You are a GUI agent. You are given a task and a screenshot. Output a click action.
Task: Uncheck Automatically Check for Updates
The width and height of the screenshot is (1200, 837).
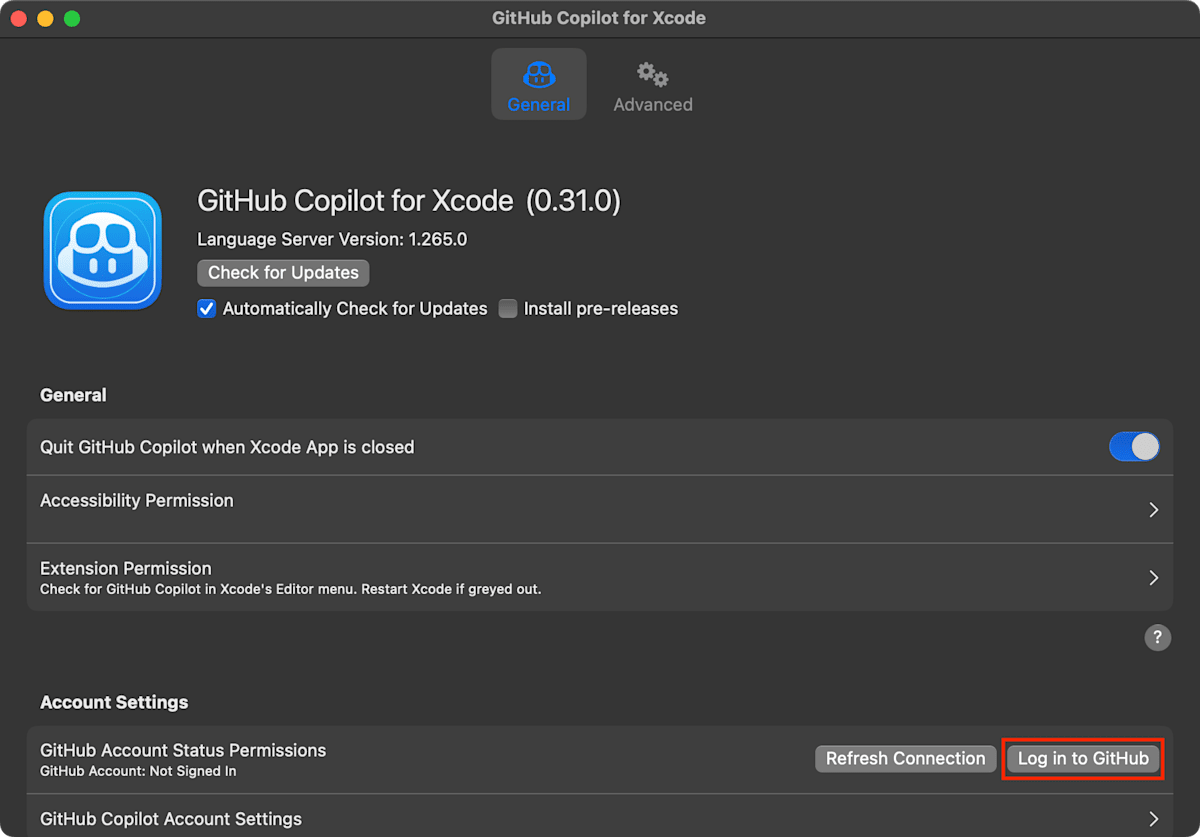[207, 309]
